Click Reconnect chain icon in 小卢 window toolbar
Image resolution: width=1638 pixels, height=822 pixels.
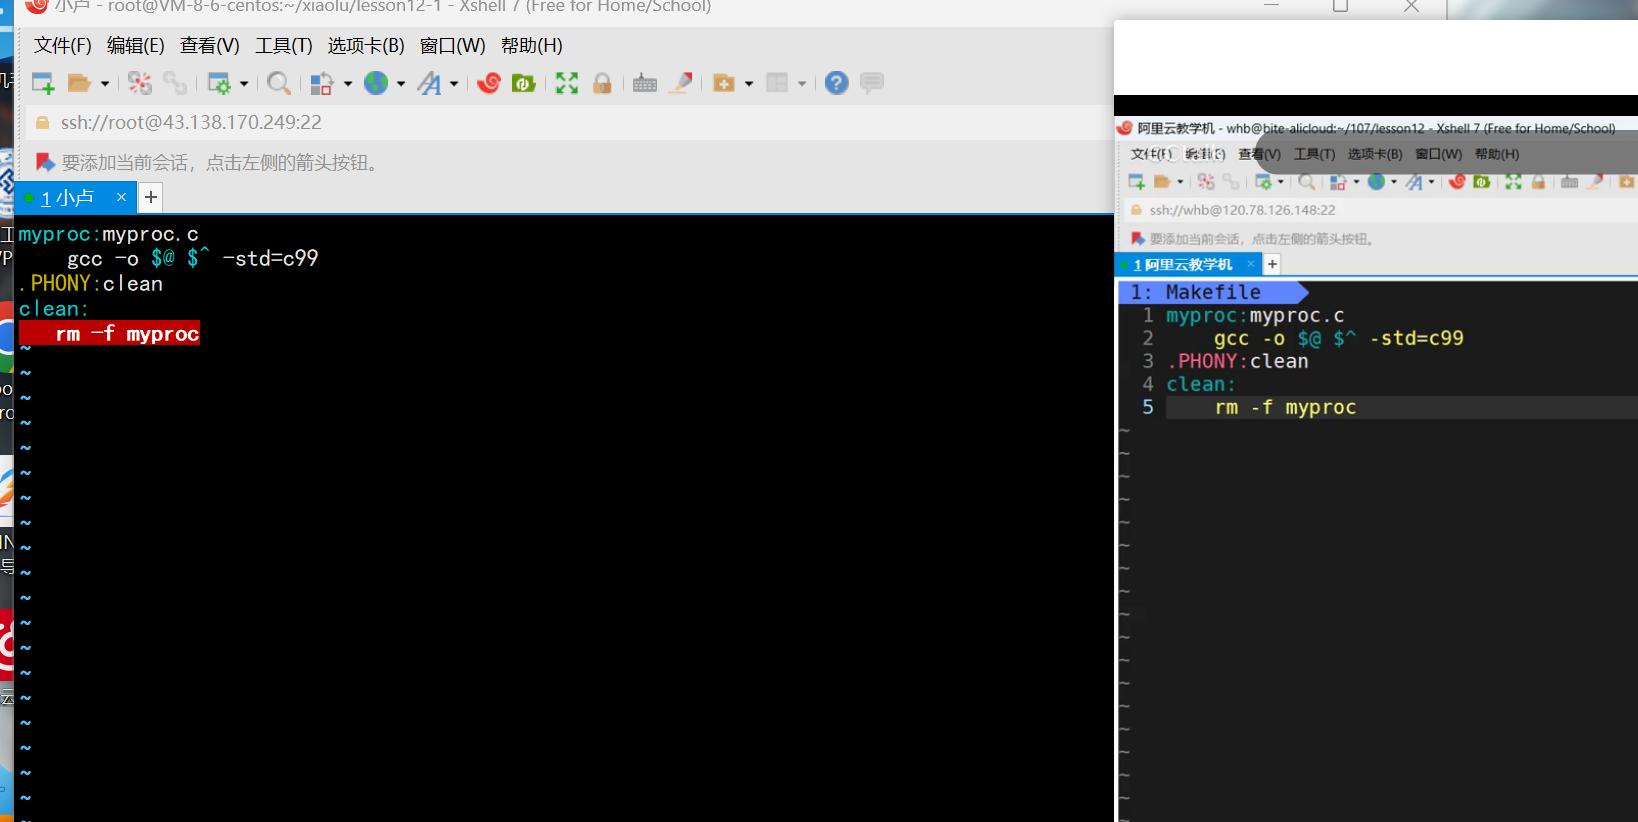click(175, 83)
